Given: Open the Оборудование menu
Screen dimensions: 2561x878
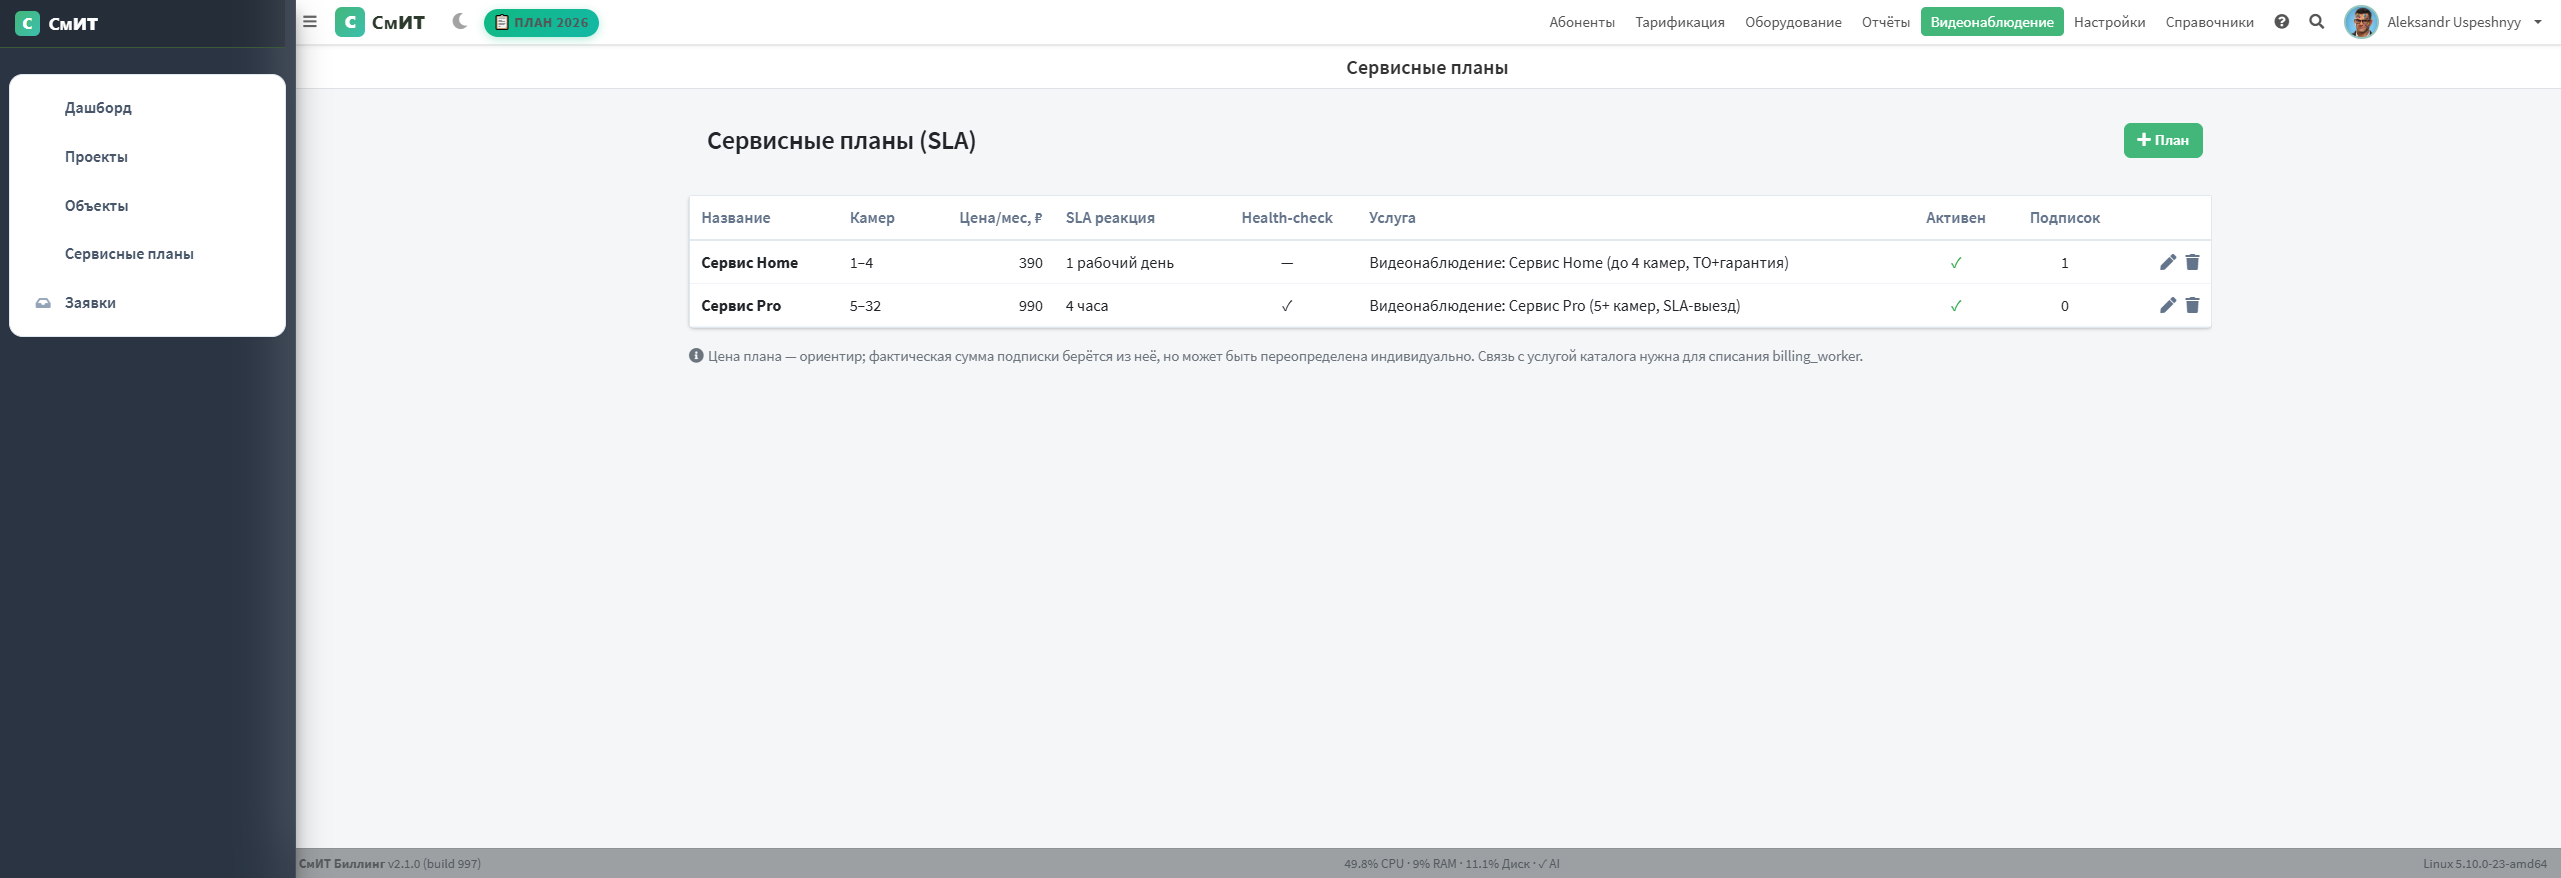Looking at the screenshot, I should tap(1793, 22).
